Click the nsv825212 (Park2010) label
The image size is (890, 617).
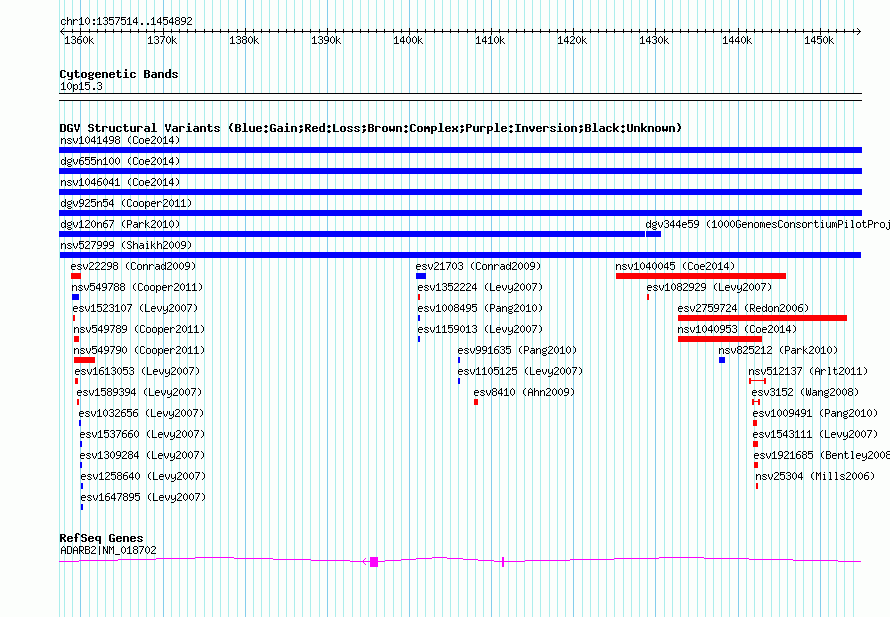pyautogui.click(x=778, y=350)
